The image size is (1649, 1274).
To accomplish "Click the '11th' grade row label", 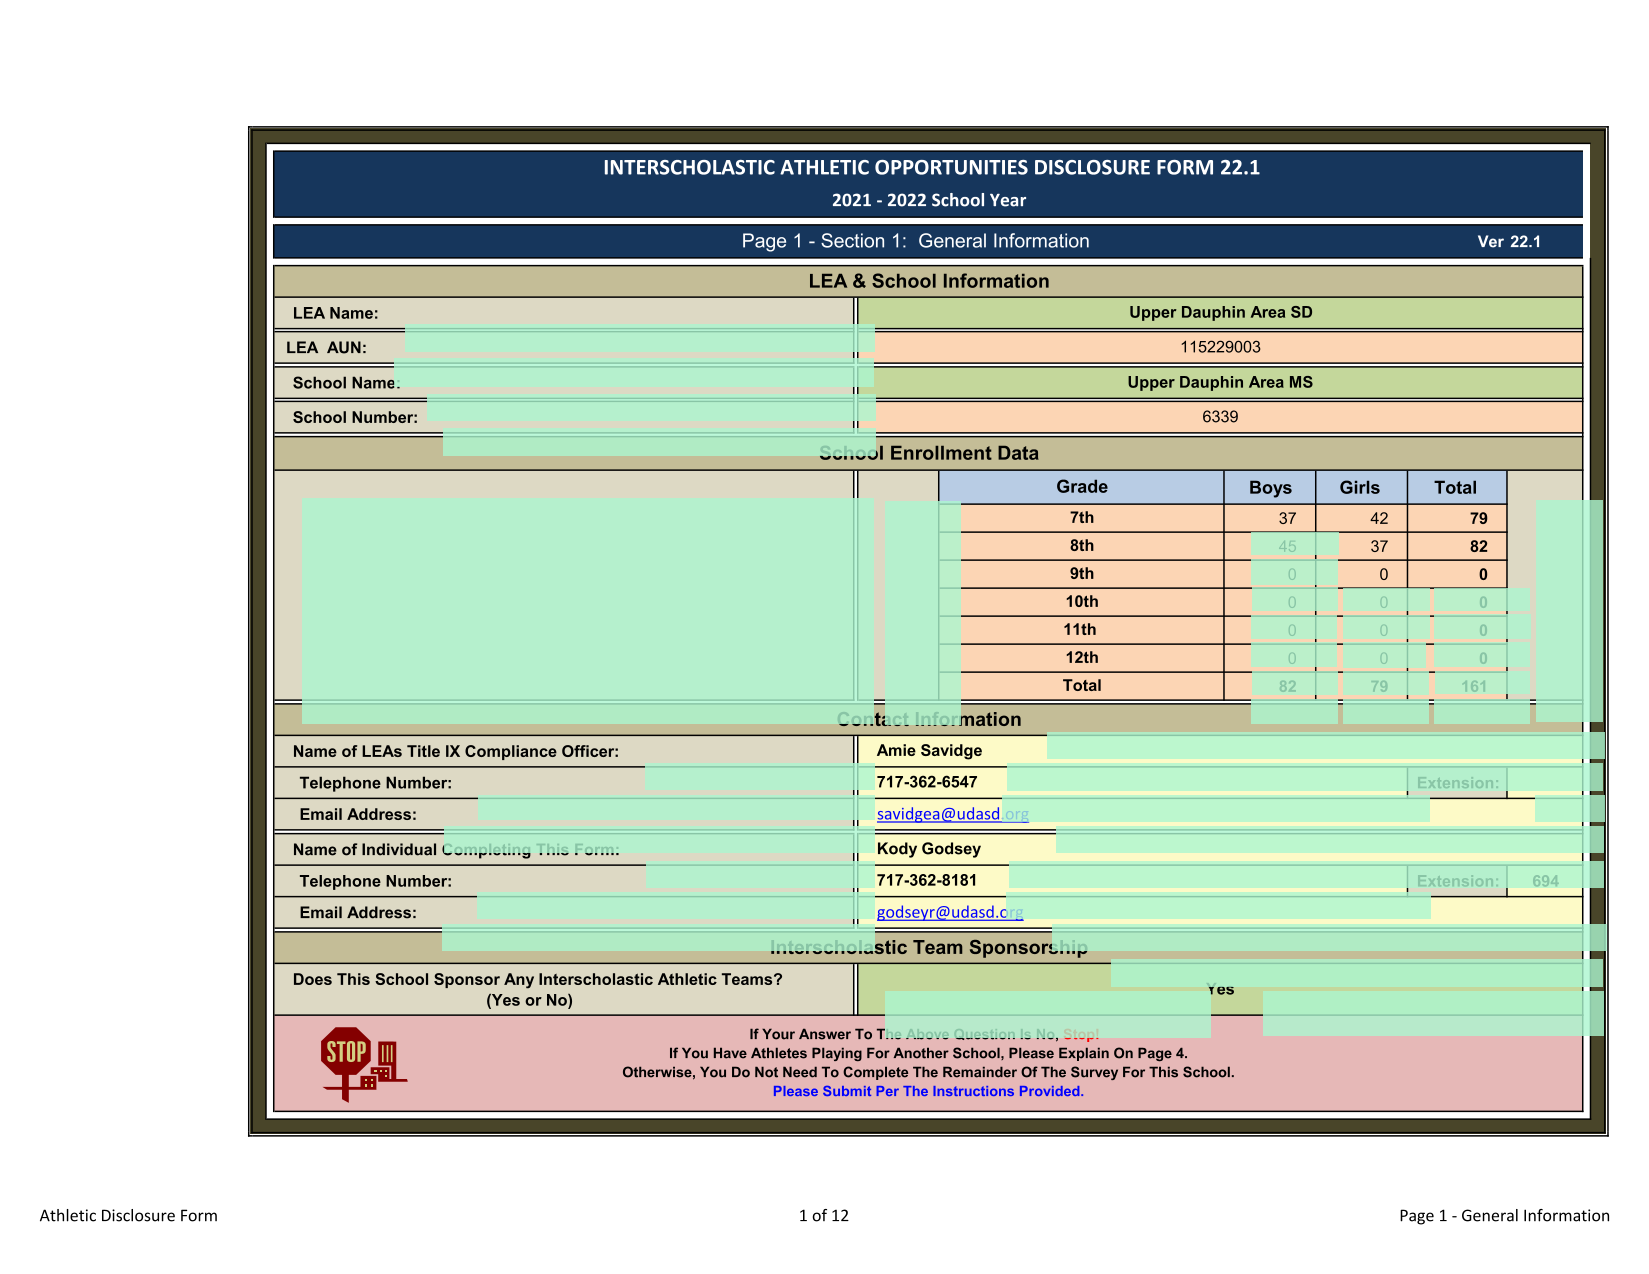I will pyautogui.click(x=1080, y=630).
